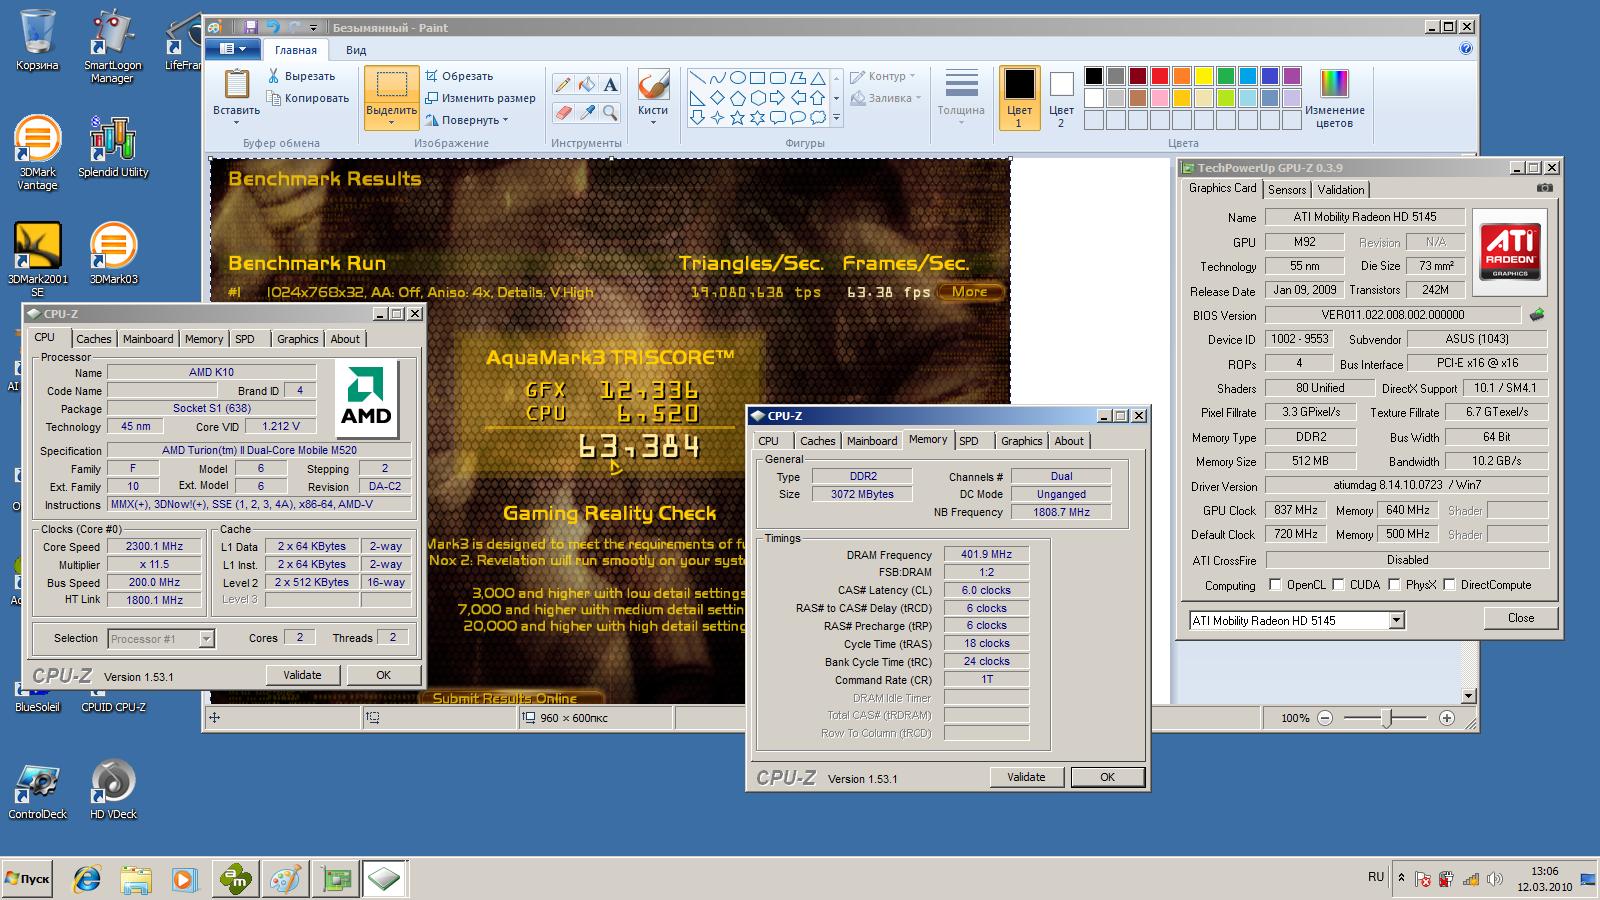Click OK in CPU-Z Processor window
Image resolution: width=1600 pixels, height=900 pixels.
pos(383,675)
